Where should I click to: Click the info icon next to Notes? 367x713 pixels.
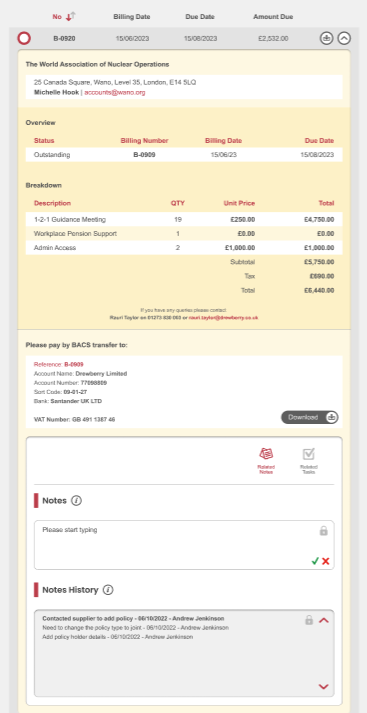76,501
